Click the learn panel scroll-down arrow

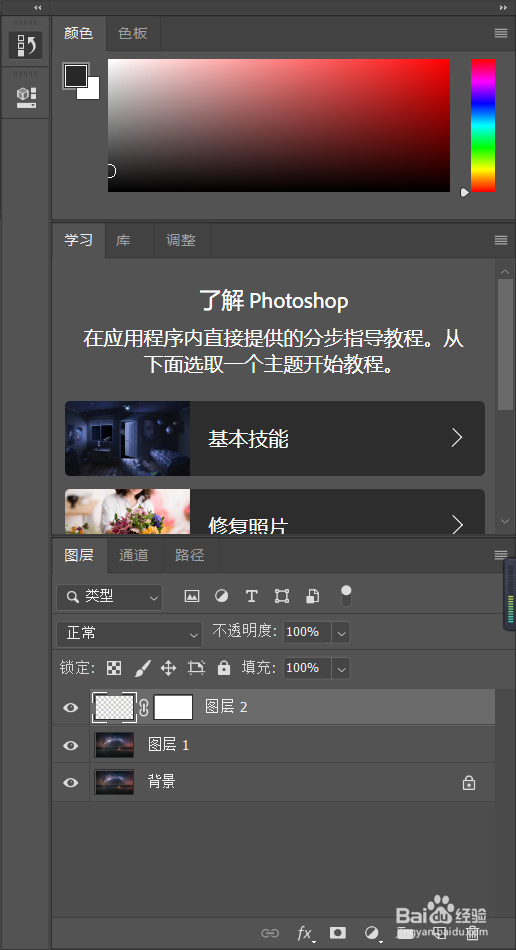[505, 520]
